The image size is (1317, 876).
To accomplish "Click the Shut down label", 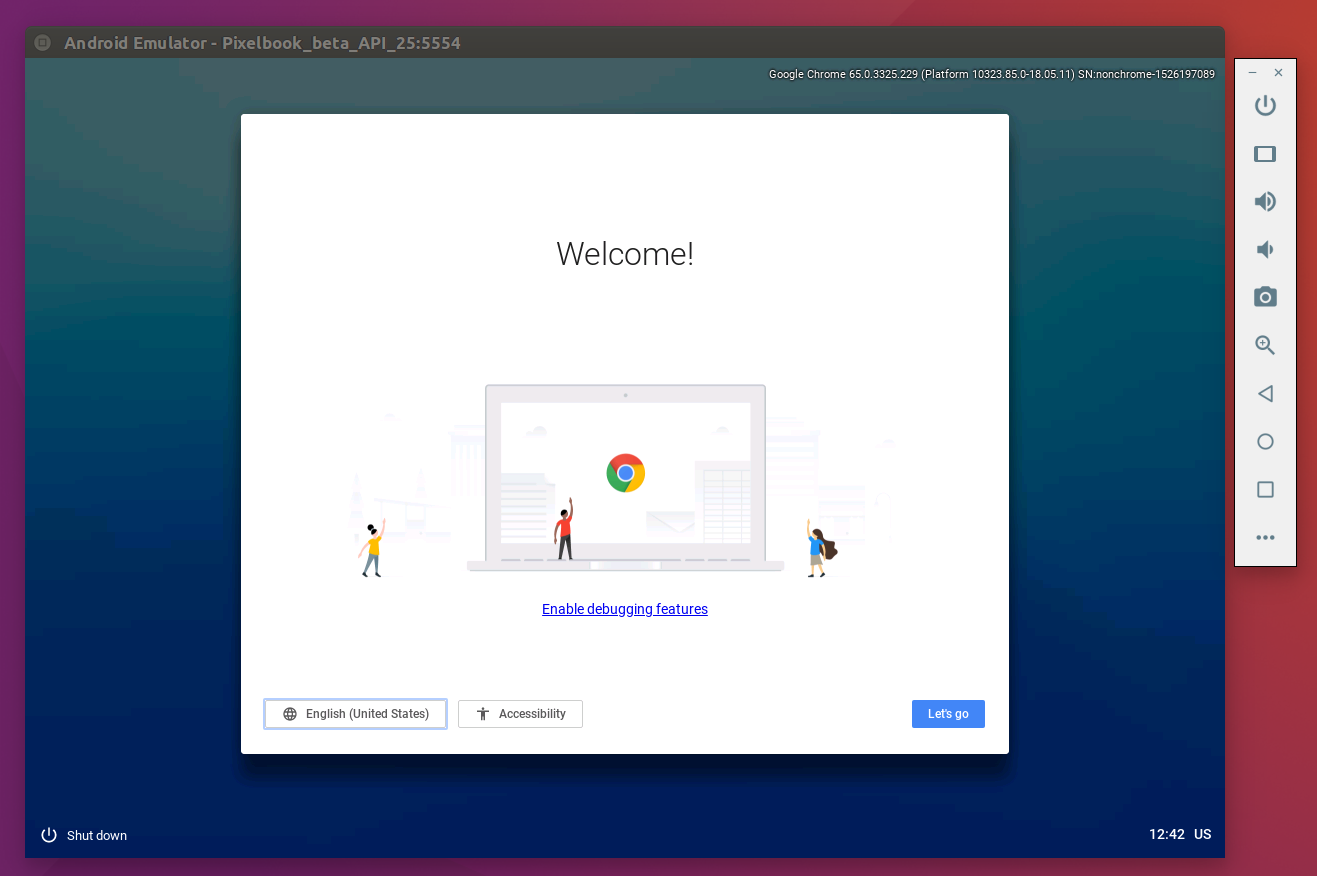I will 97,836.
